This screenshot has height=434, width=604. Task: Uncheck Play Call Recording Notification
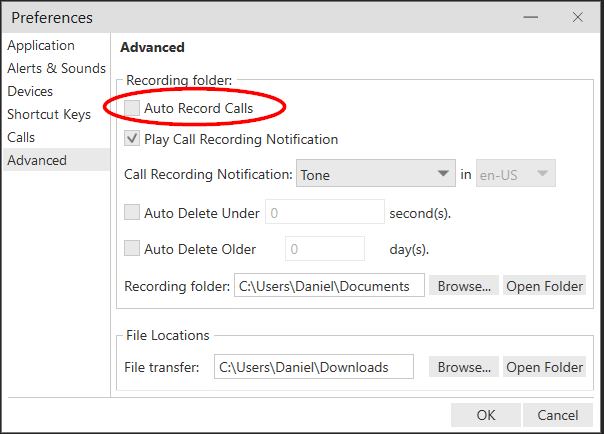coord(132,139)
